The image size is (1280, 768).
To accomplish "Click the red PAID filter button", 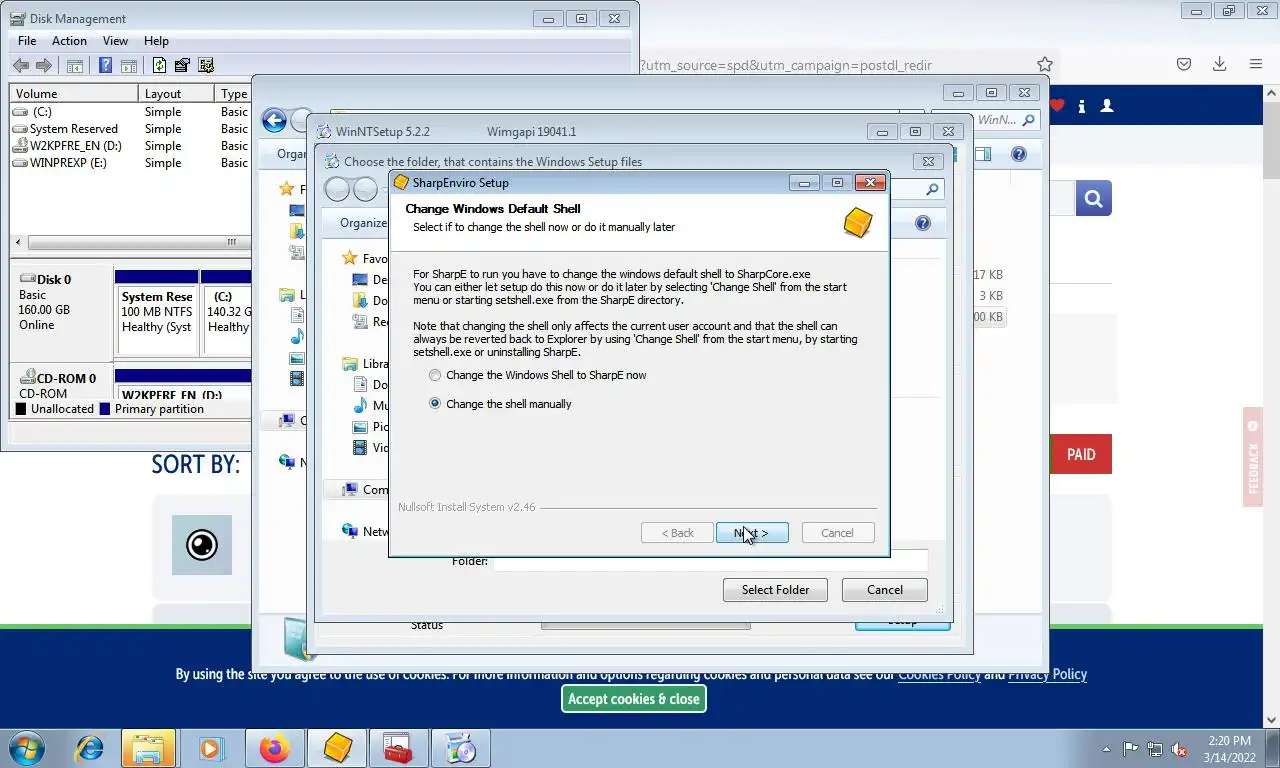I will [1081, 454].
